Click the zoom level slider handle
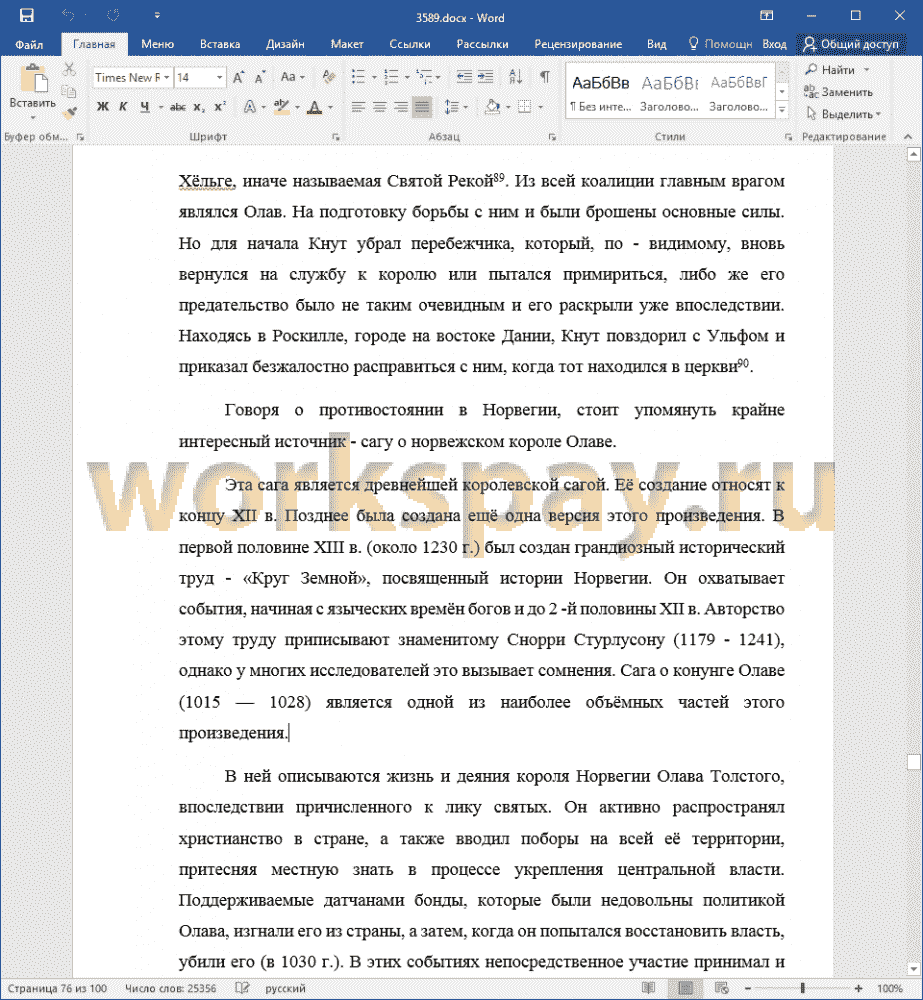Viewport: 923px width, 1000px height. pyautogui.click(x=802, y=988)
